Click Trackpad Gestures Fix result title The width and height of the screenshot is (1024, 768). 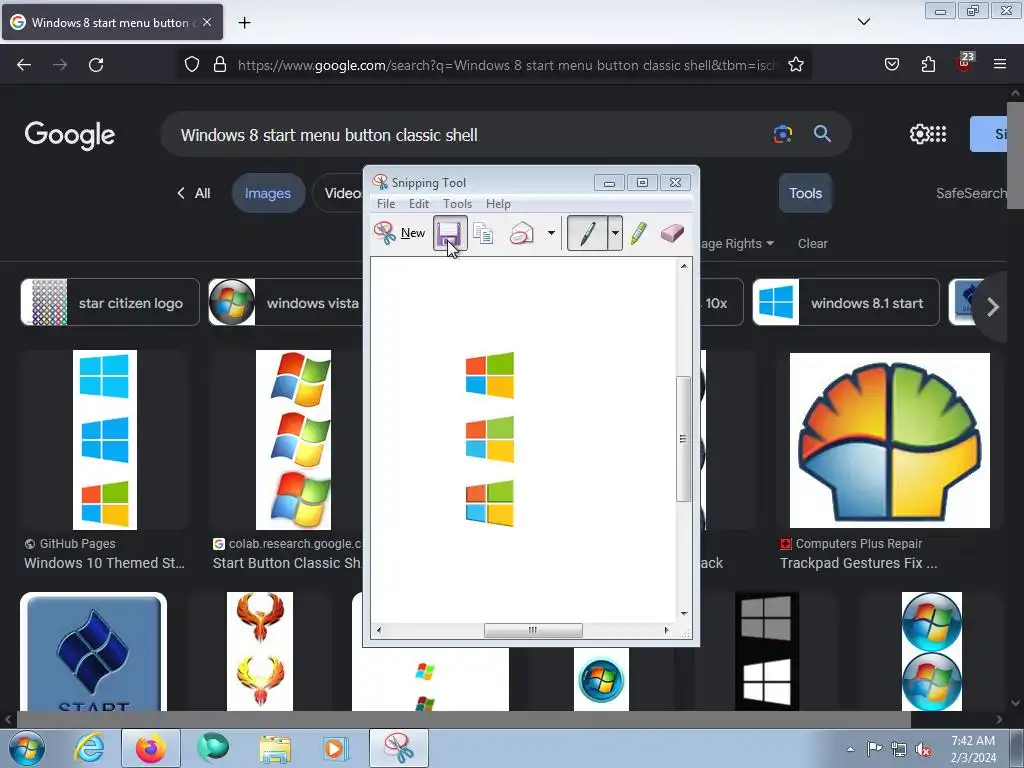[x=858, y=563]
